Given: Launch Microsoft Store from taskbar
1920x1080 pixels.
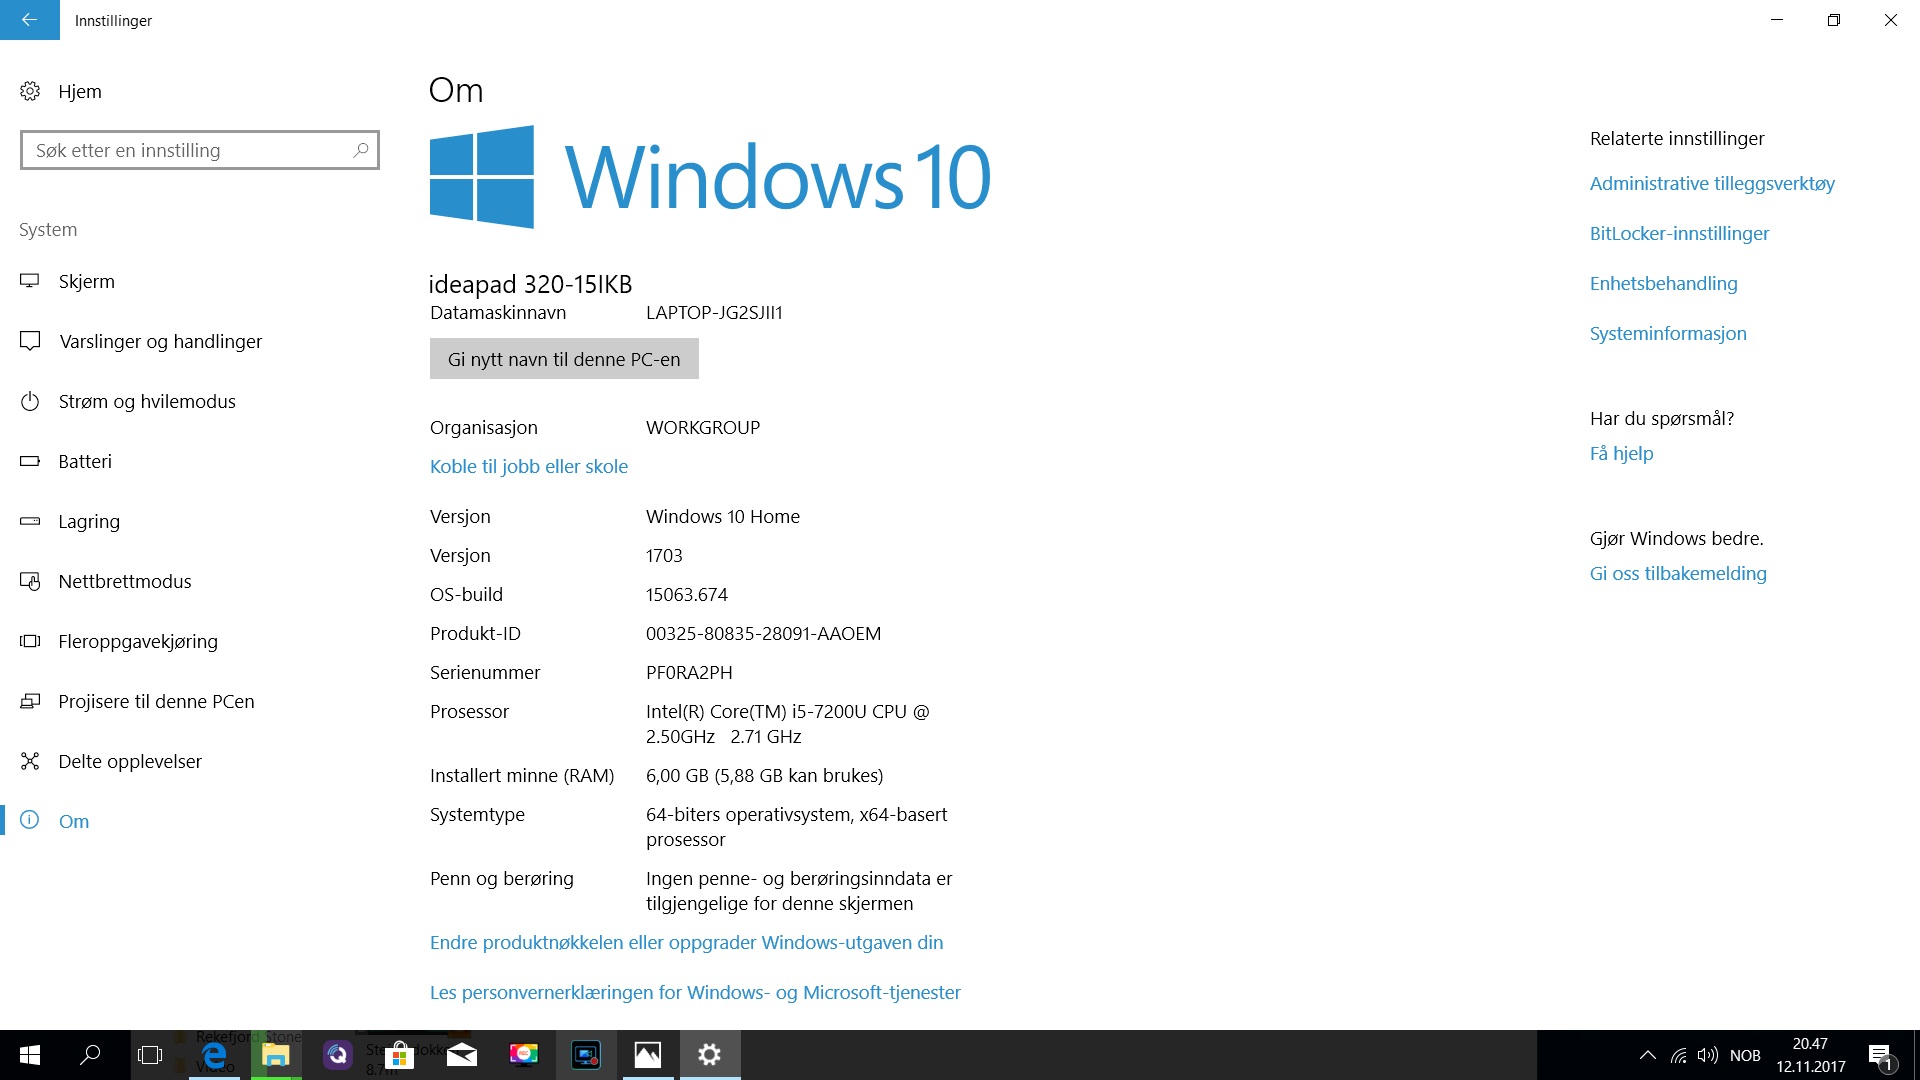Looking at the screenshot, I should point(399,1055).
